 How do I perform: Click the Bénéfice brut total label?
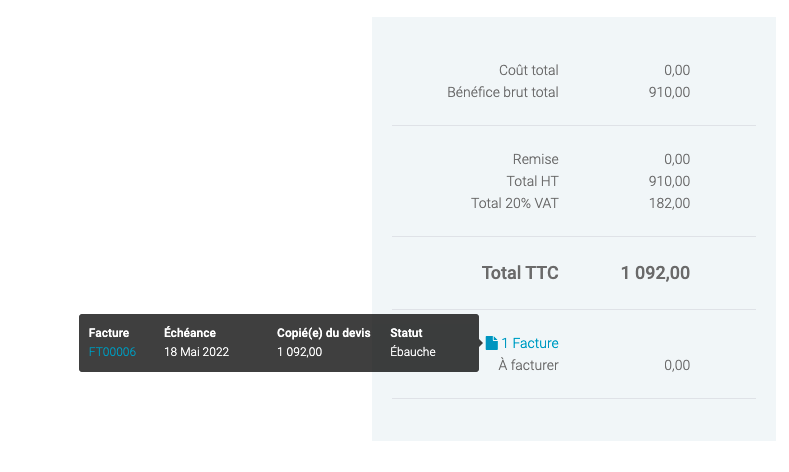(502, 92)
